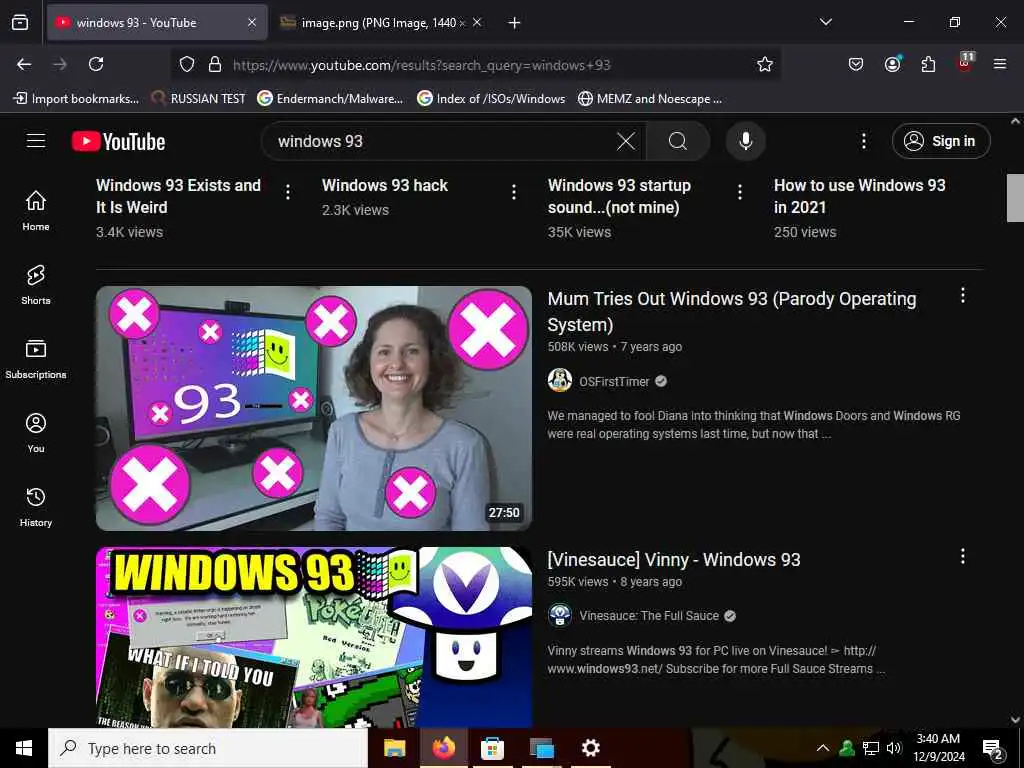The width and height of the screenshot is (1024, 768).
Task: Visit the OSFirstTimer channel name
Action: pyautogui.click(x=614, y=381)
